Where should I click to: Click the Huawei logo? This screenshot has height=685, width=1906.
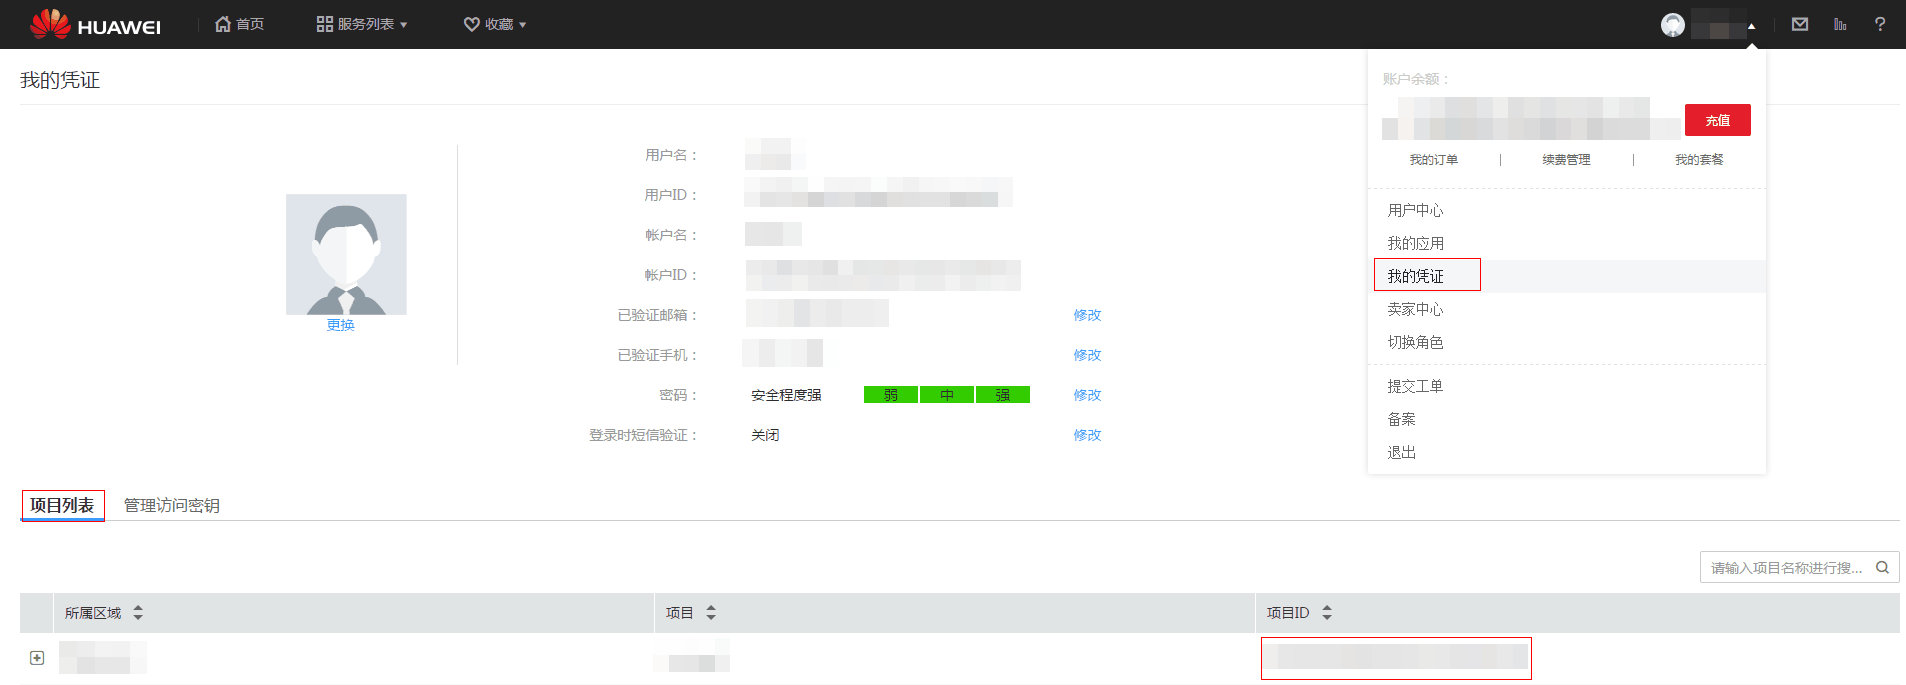point(95,24)
